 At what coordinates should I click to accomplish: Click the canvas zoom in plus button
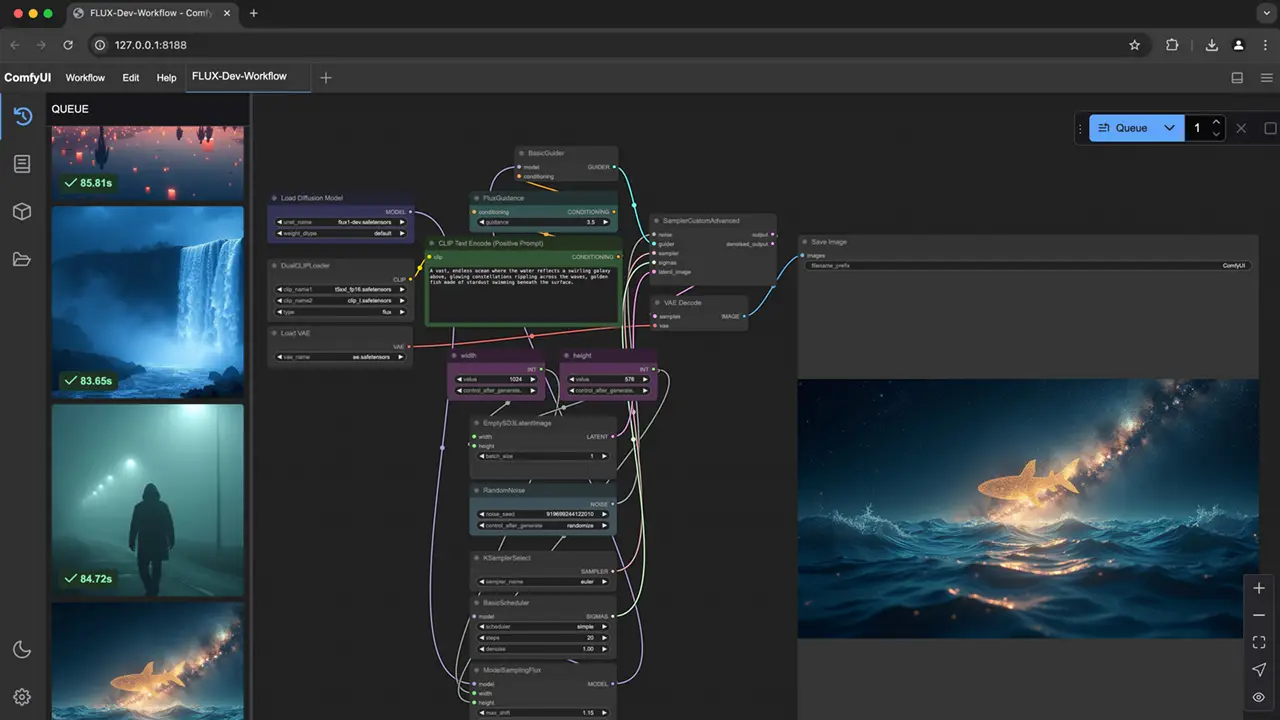click(1259, 588)
